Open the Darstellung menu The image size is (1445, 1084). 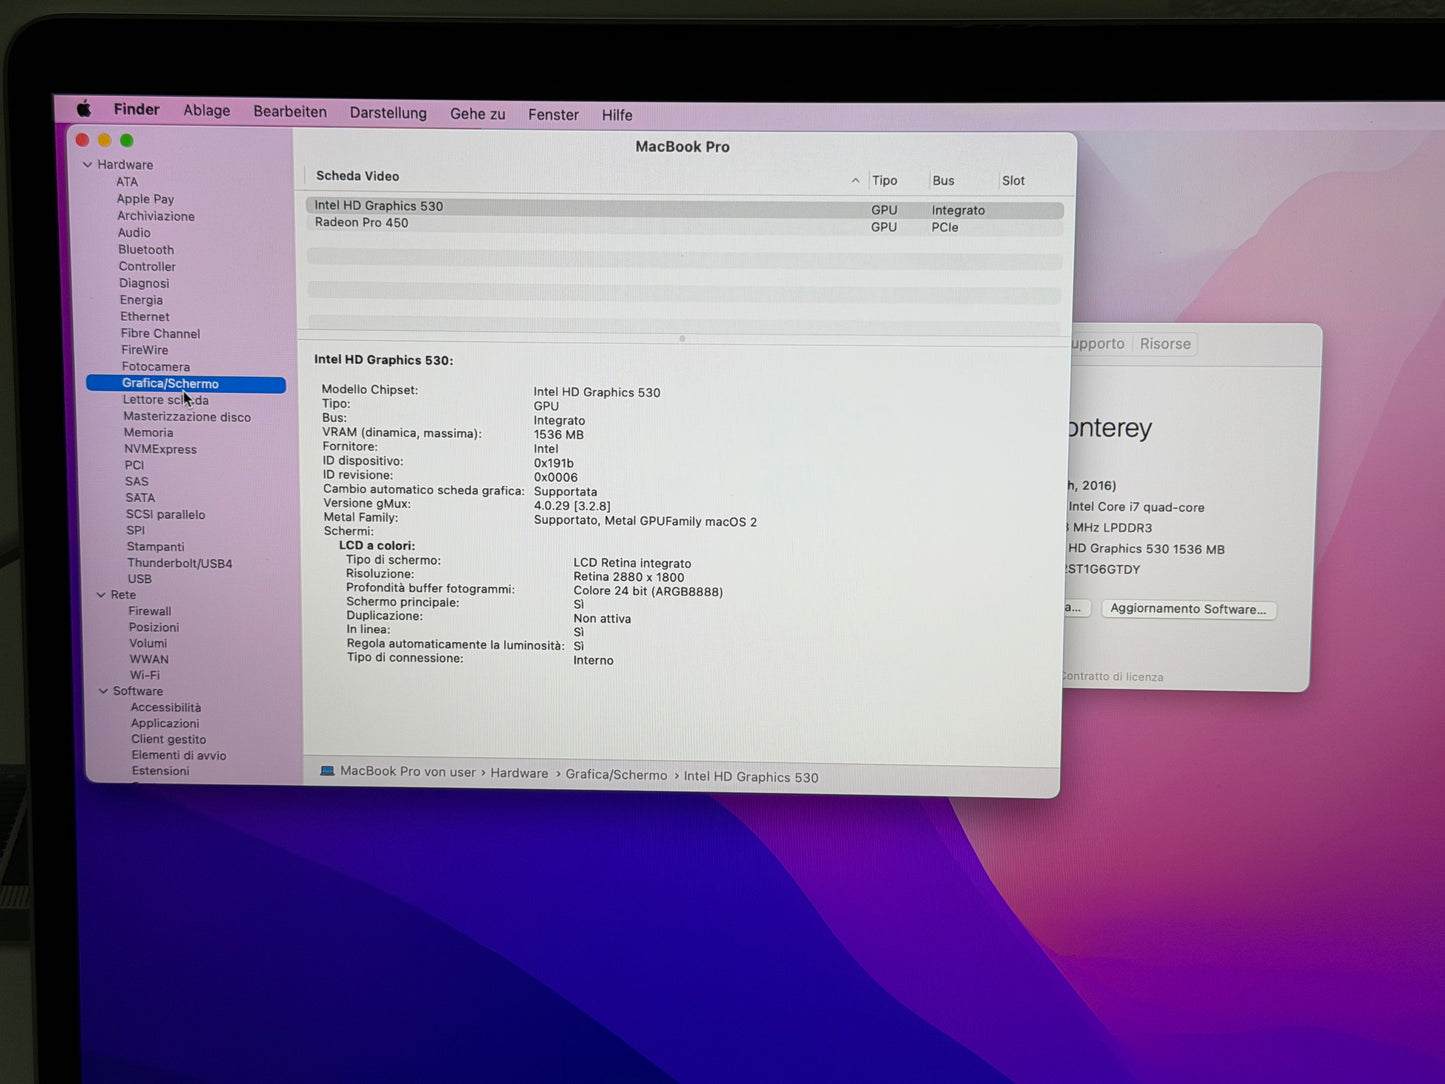pyautogui.click(x=388, y=113)
